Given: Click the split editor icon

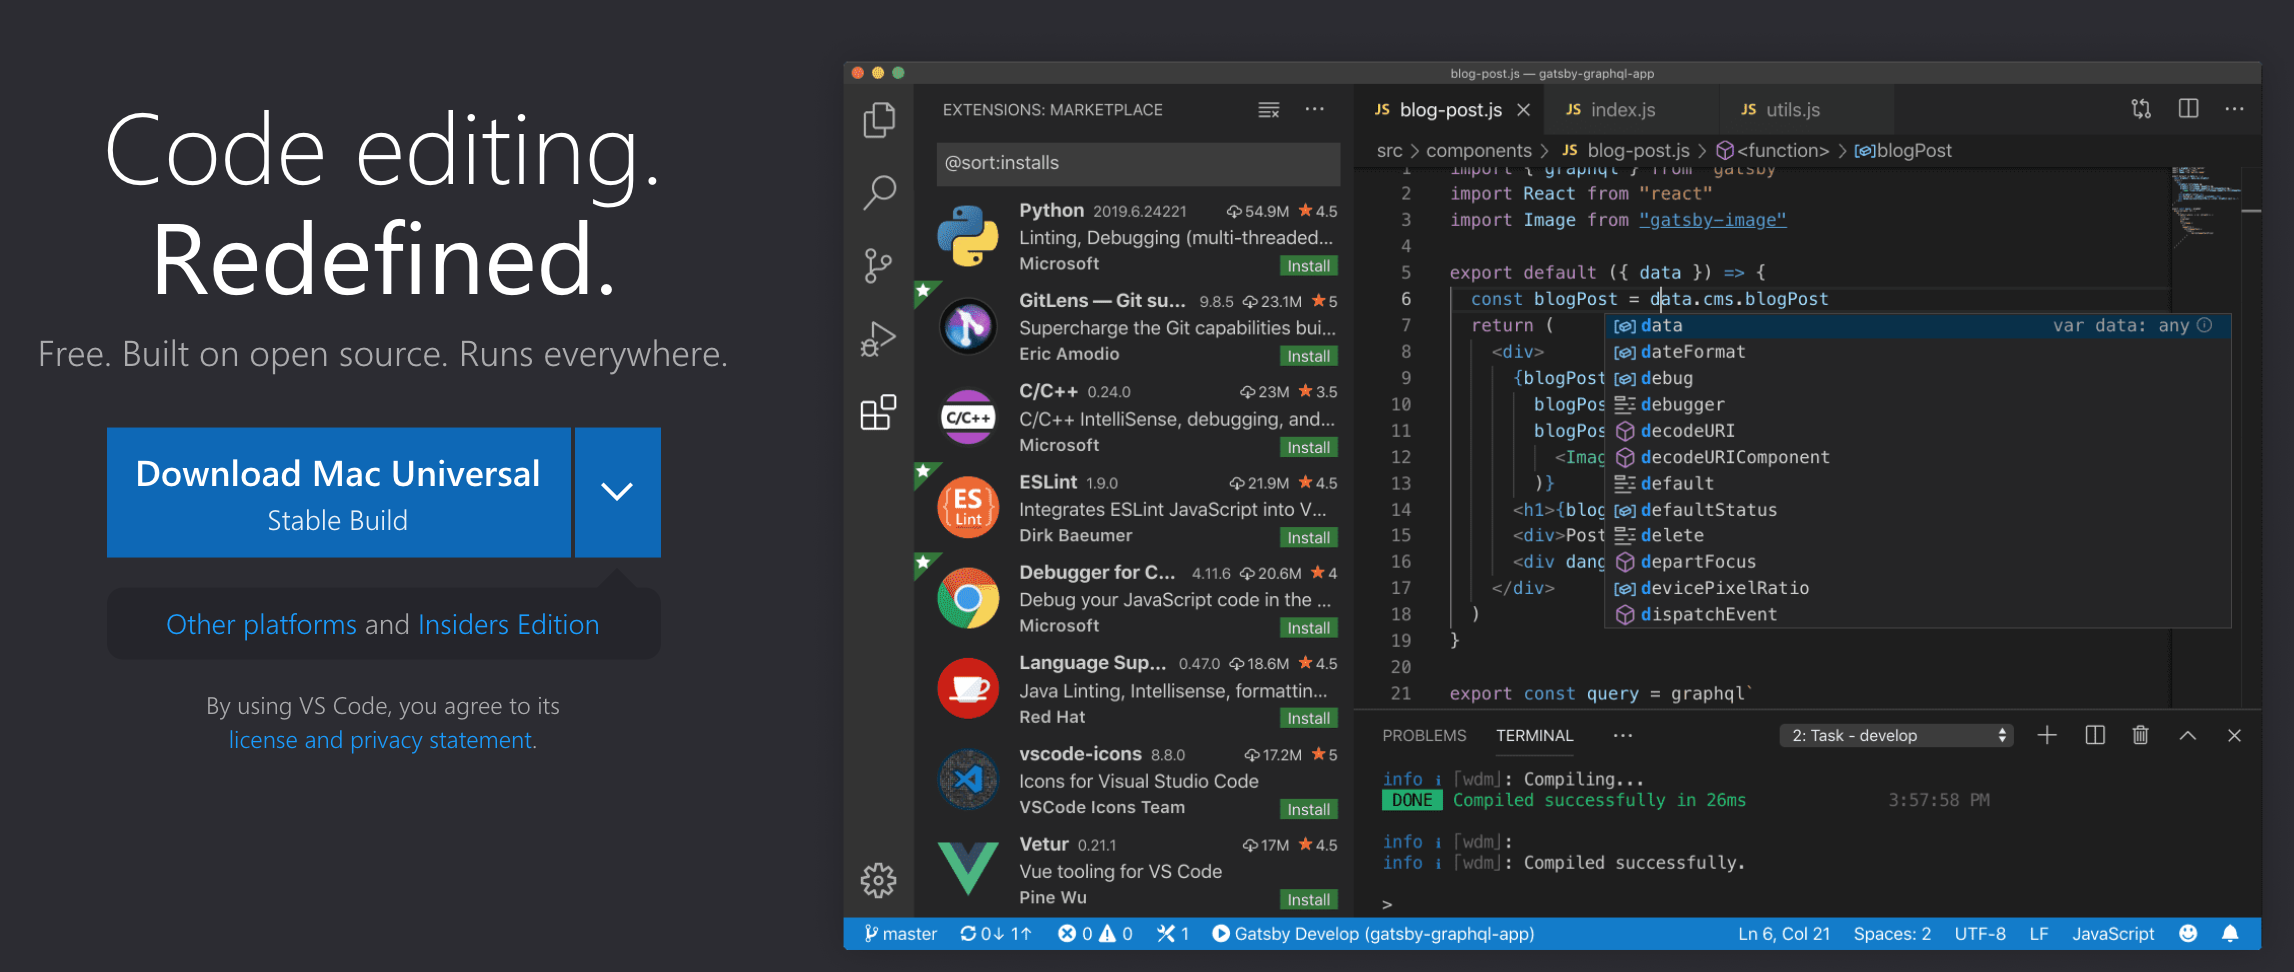Looking at the screenshot, I should (2188, 109).
